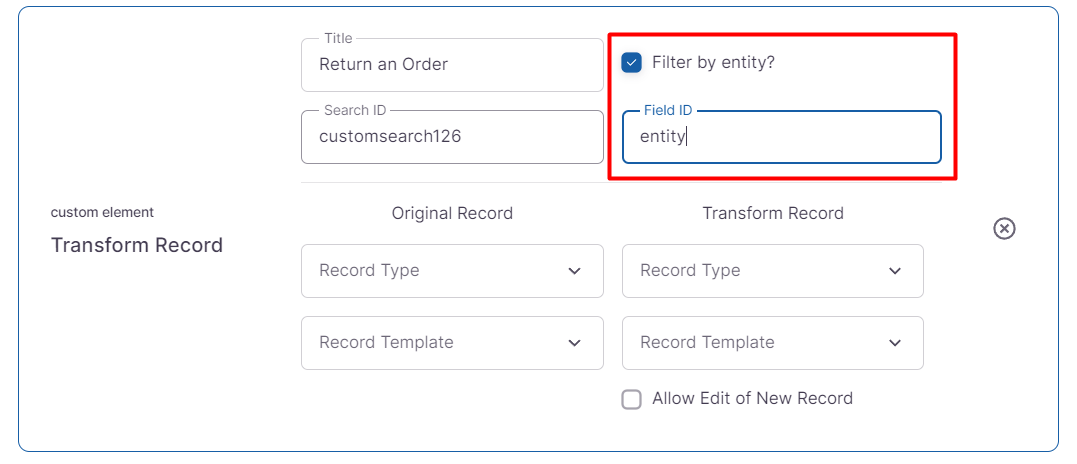Open Record Type dropdown under Original Record
The height and width of the screenshot is (464, 1077).
click(440, 271)
